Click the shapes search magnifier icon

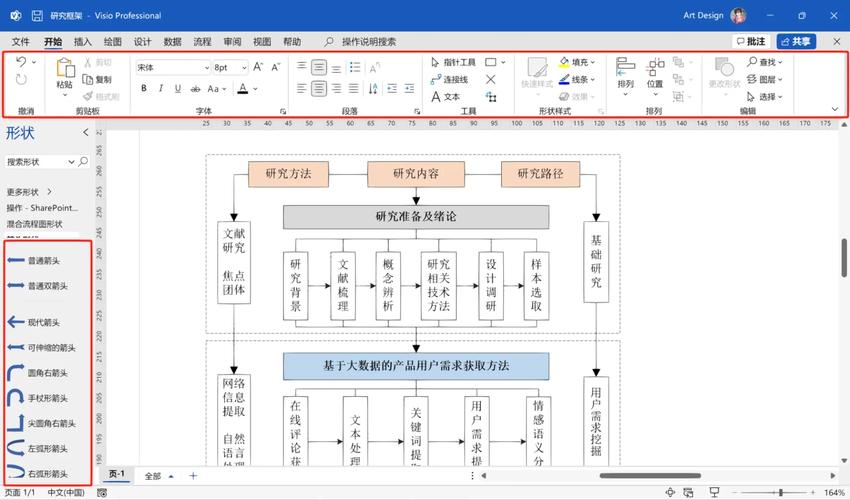point(83,162)
